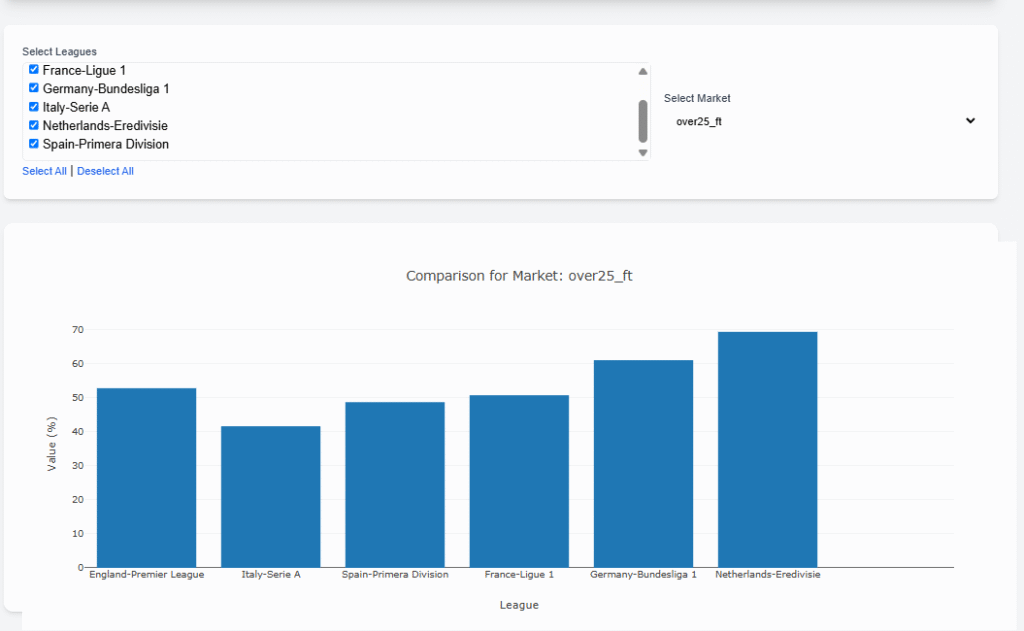
Task: Click the Deselect All link
Action: pyautogui.click(x=105, y=171)
